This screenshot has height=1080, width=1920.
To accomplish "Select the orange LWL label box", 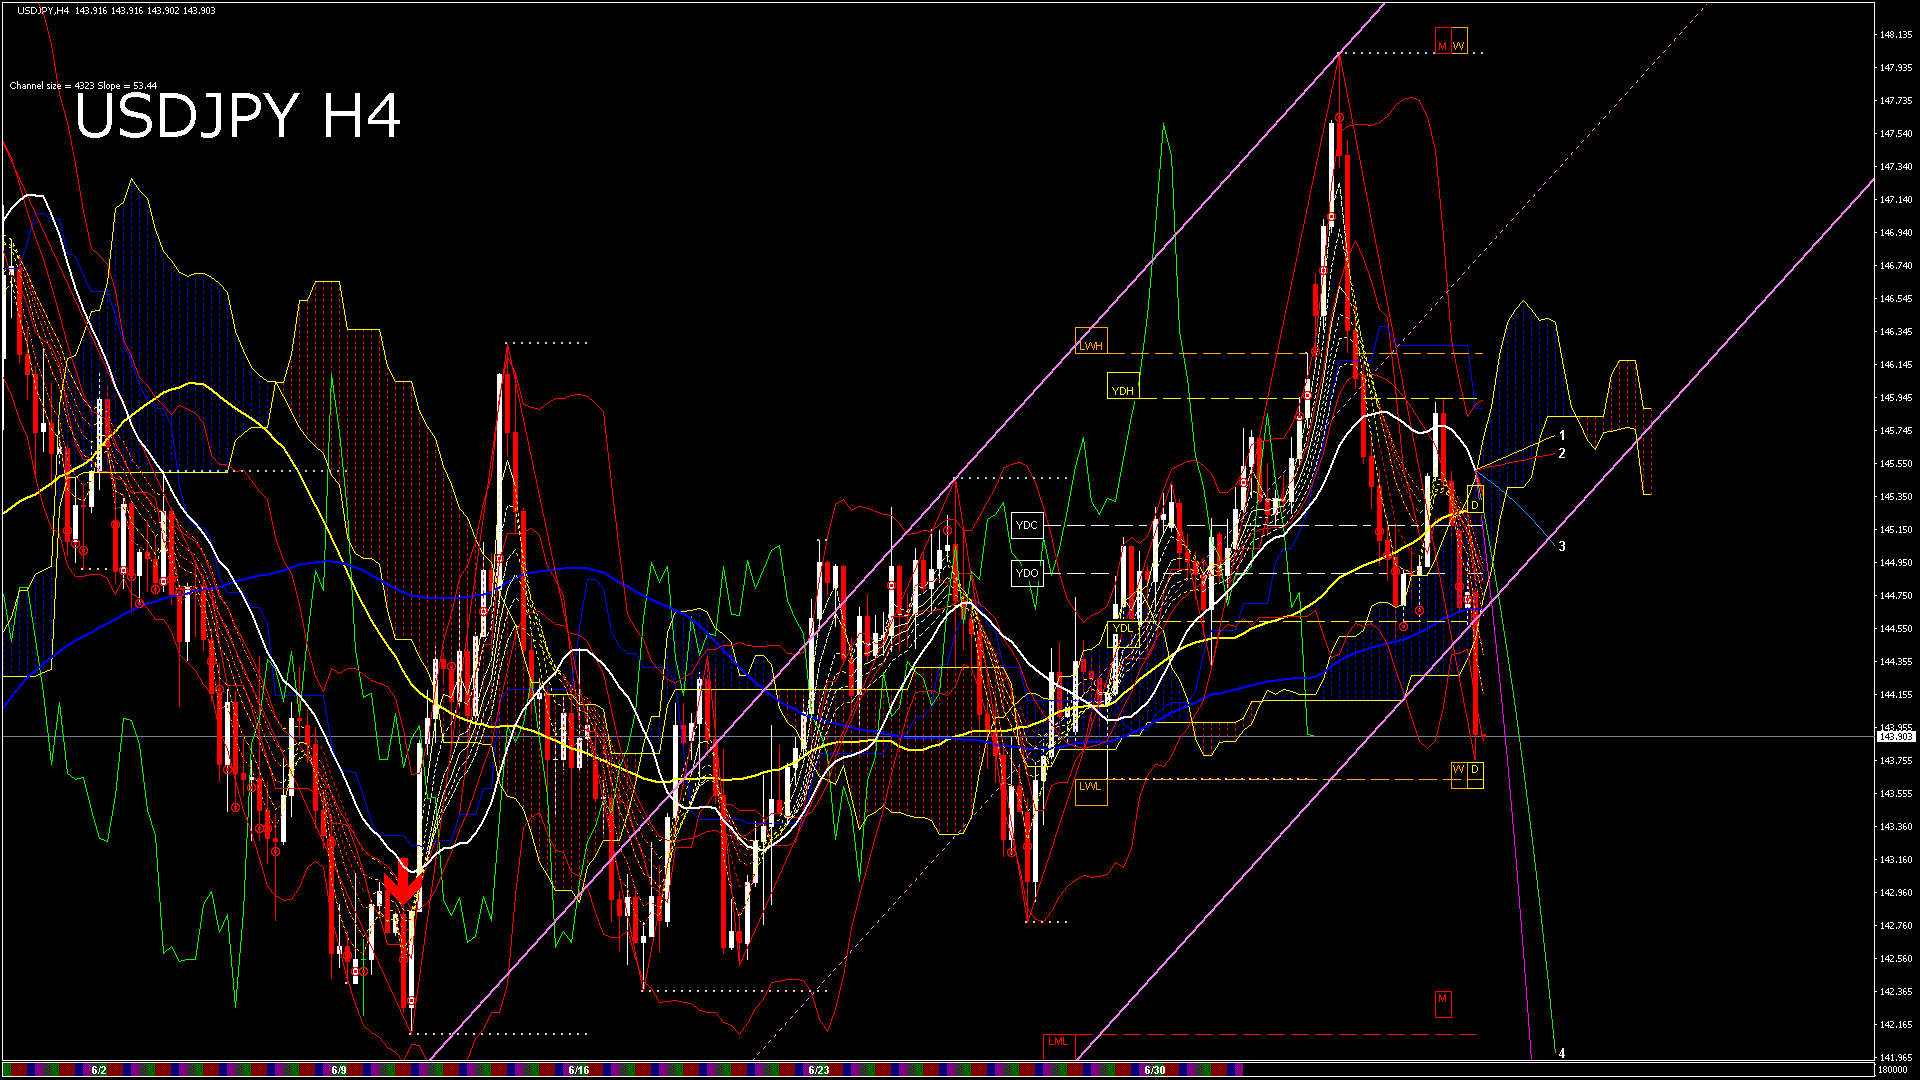I will pyautogui.click(x=1092, y=791).
